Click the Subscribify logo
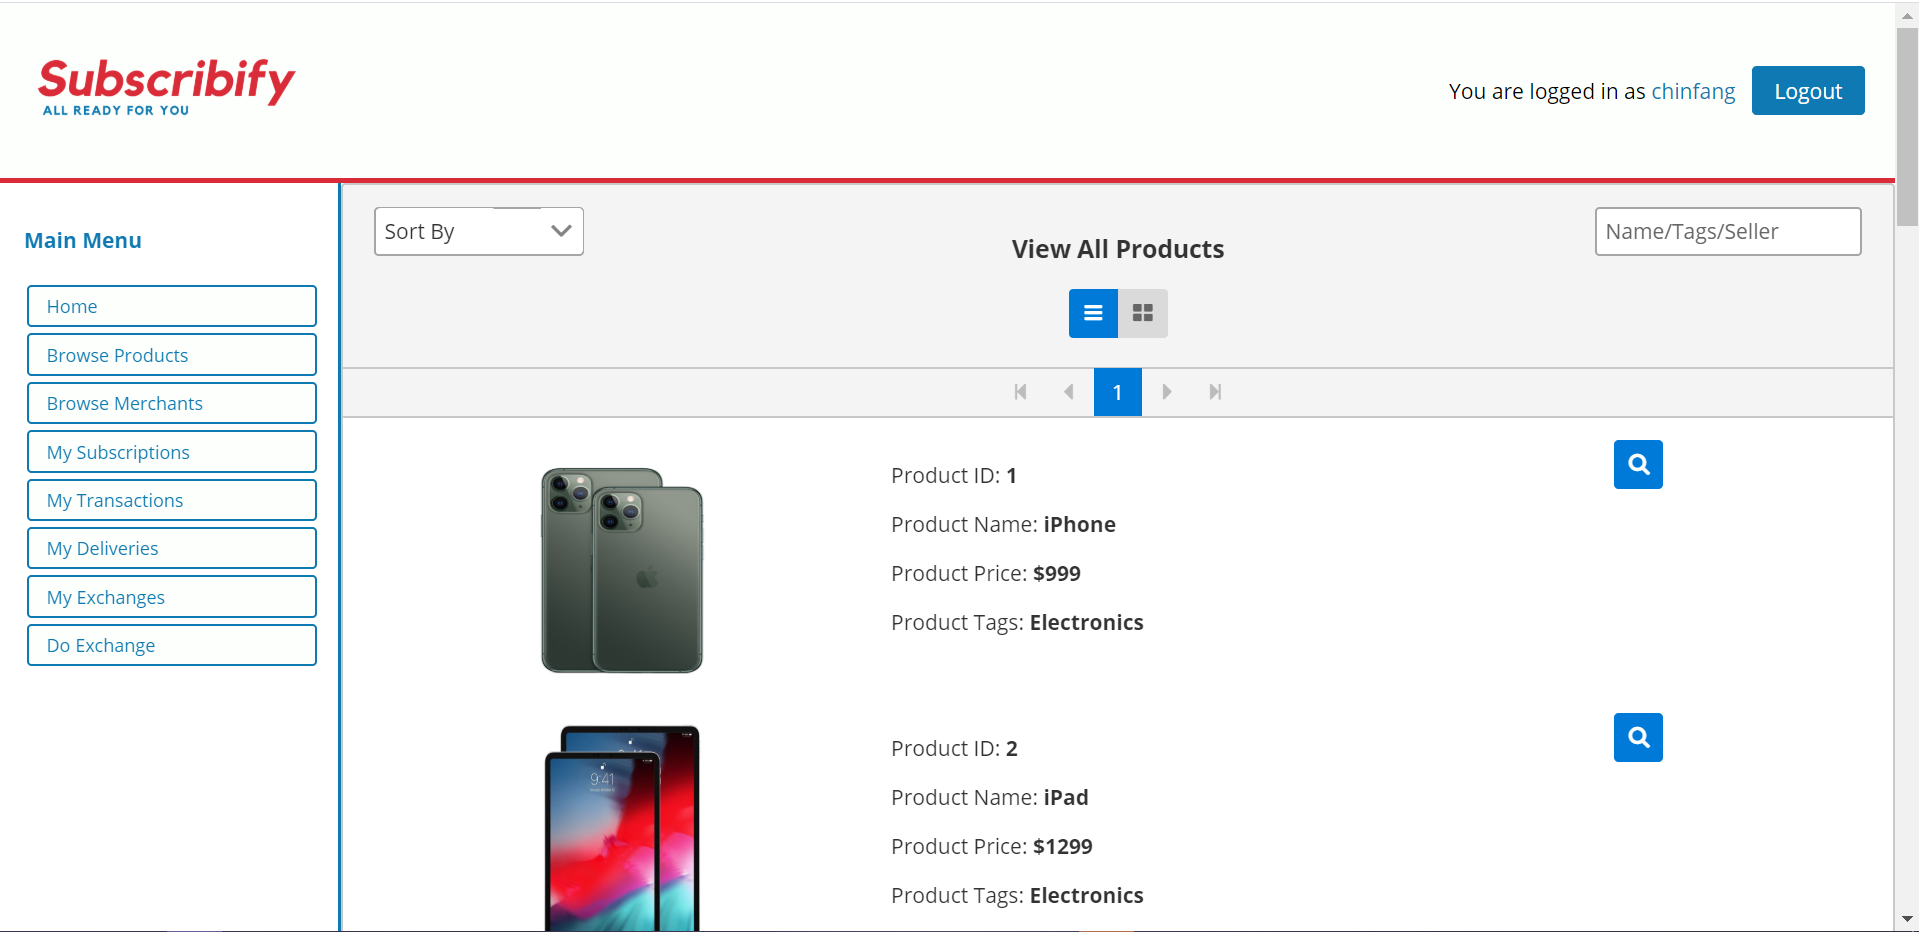1919x932 pixels. (166, 87)
